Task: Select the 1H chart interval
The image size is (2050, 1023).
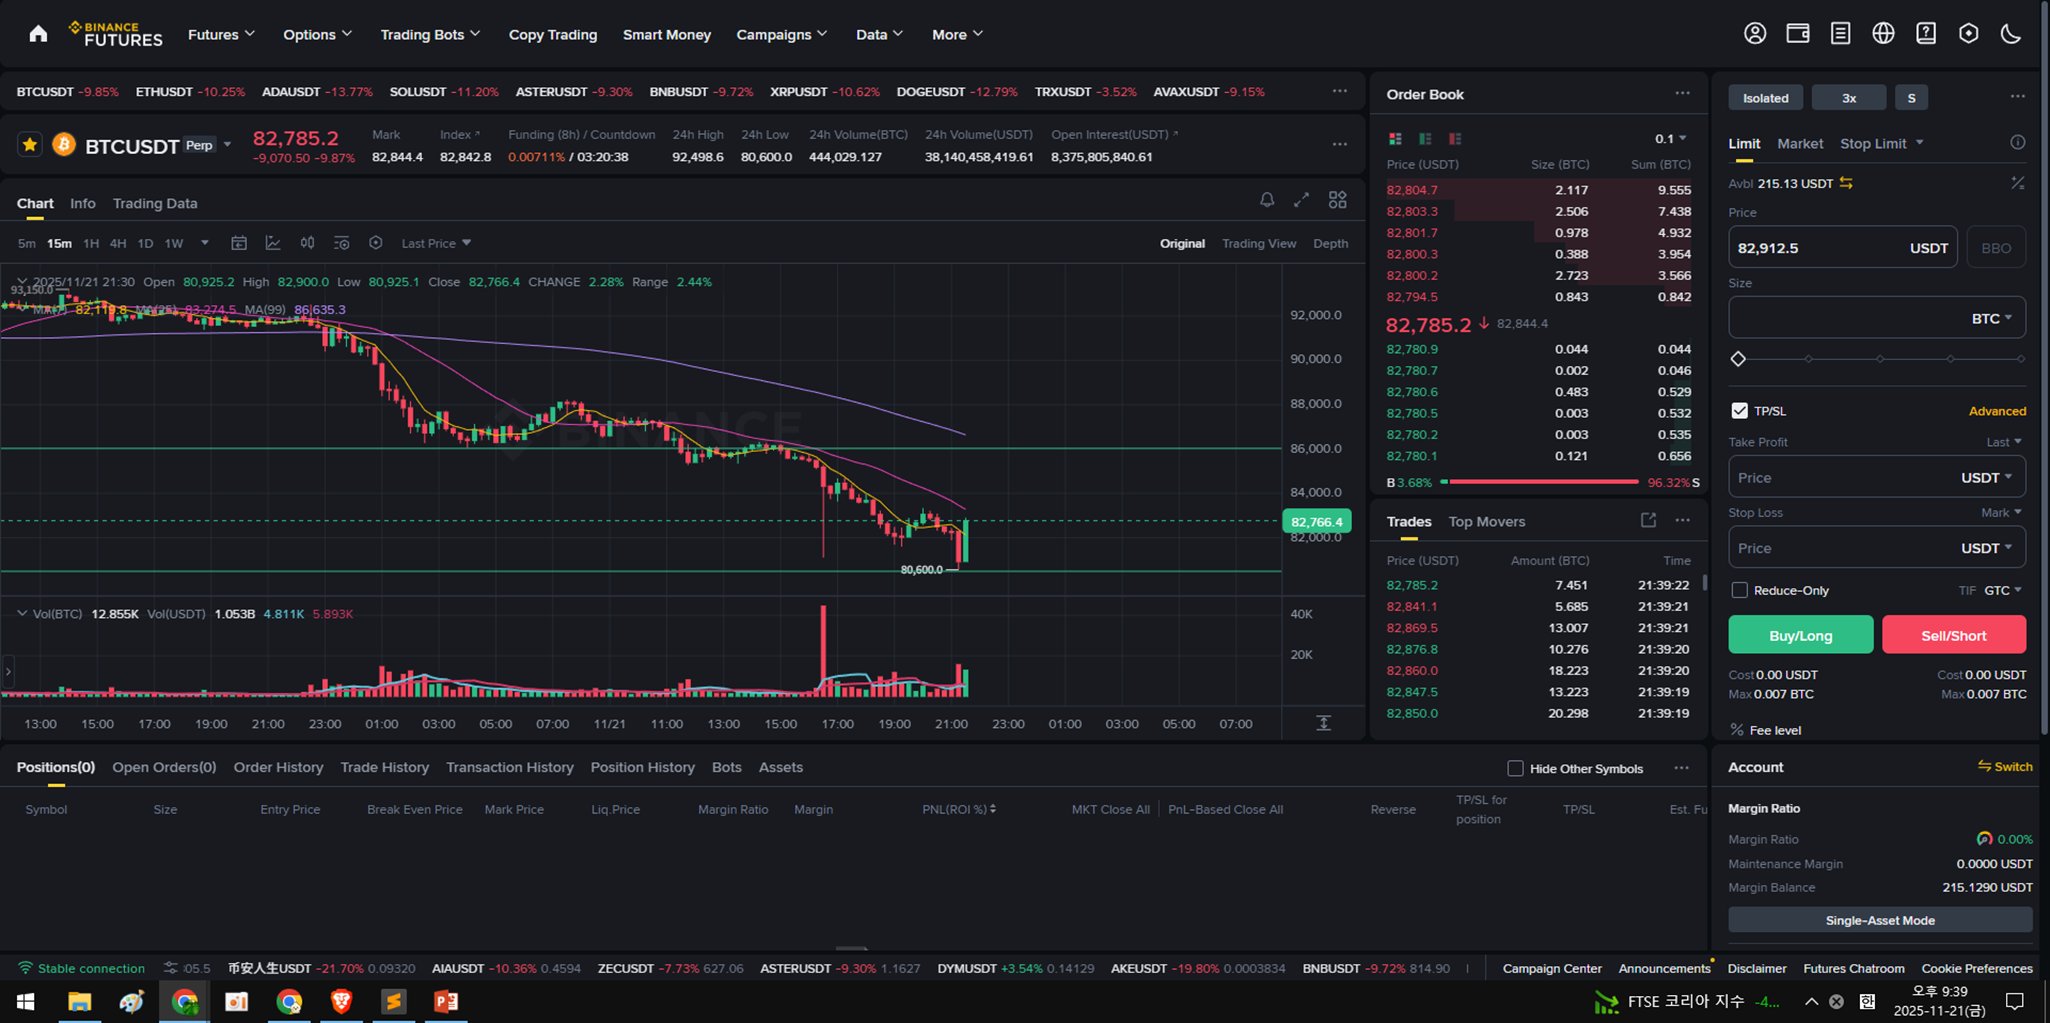Action: tap(91, 243)
